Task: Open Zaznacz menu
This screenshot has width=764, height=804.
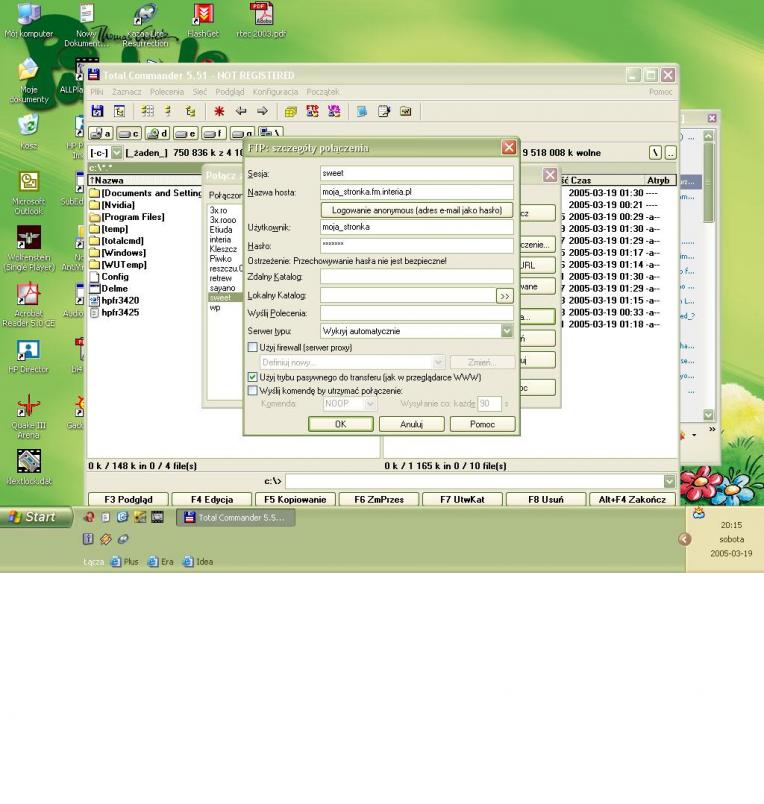Action: [x=127, y=92]
